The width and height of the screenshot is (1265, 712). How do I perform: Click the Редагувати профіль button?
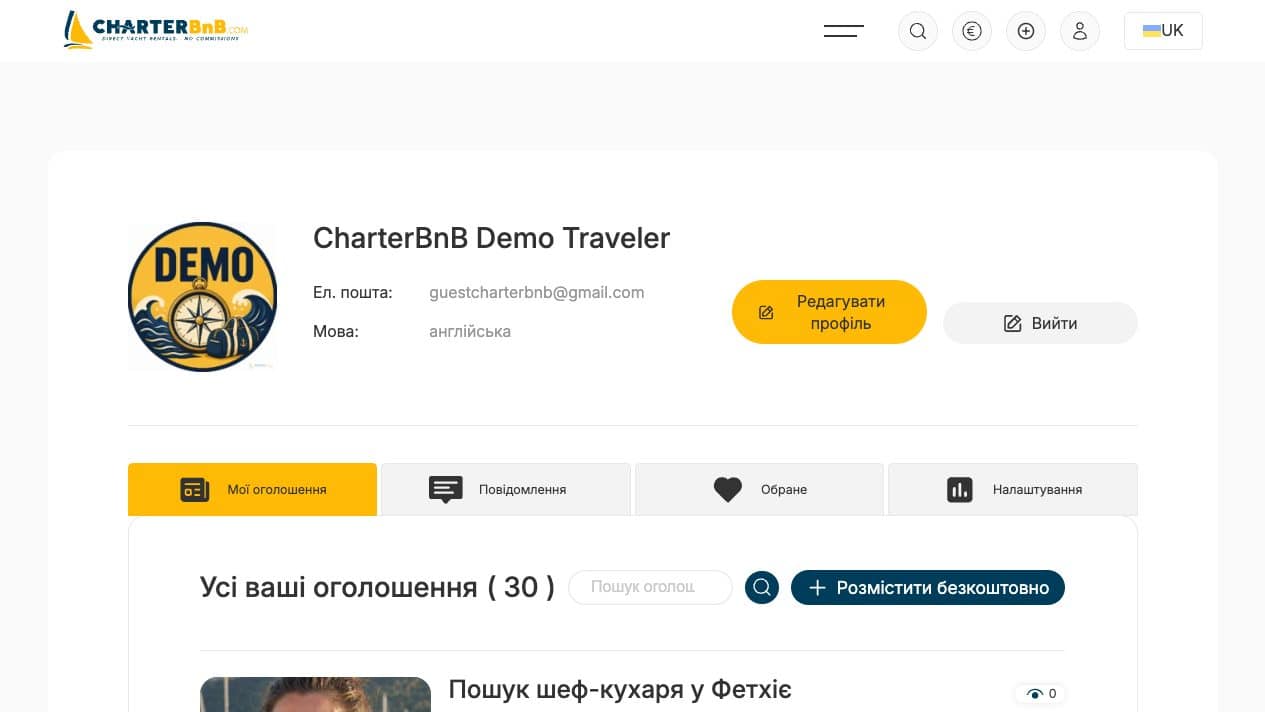(829, 312)
